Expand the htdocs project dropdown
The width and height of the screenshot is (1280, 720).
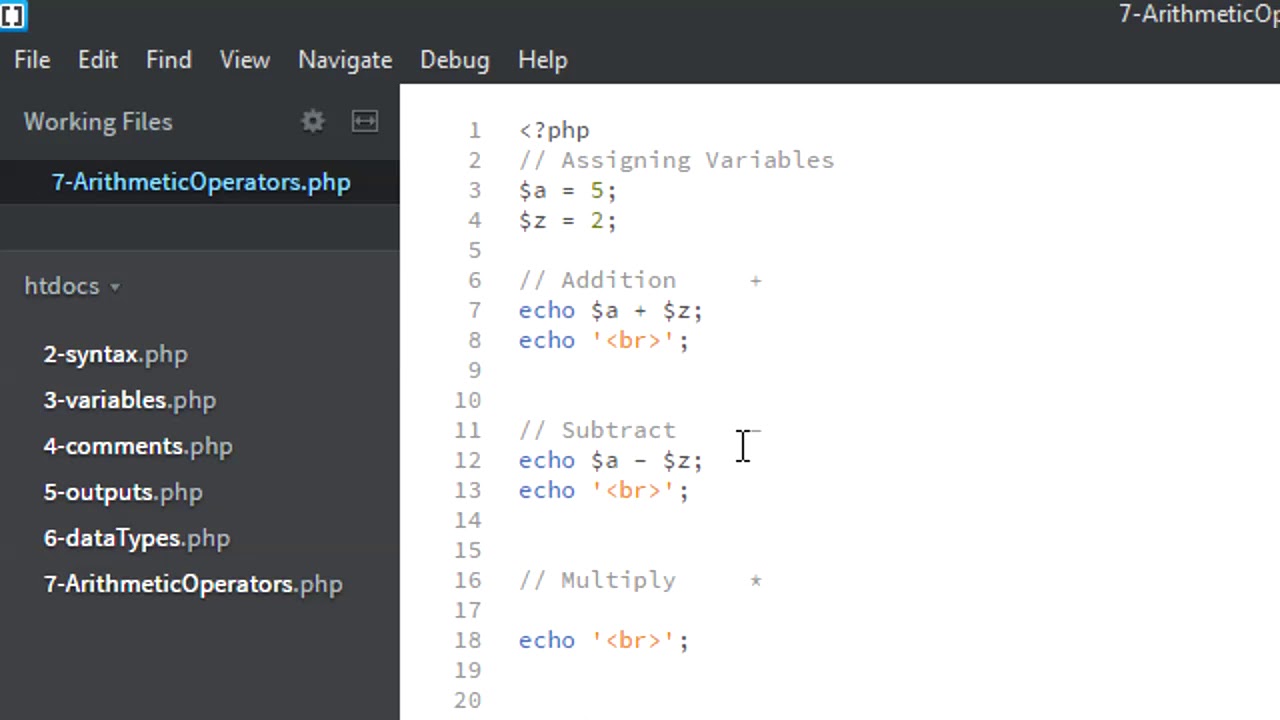click(x=72, y=286)
